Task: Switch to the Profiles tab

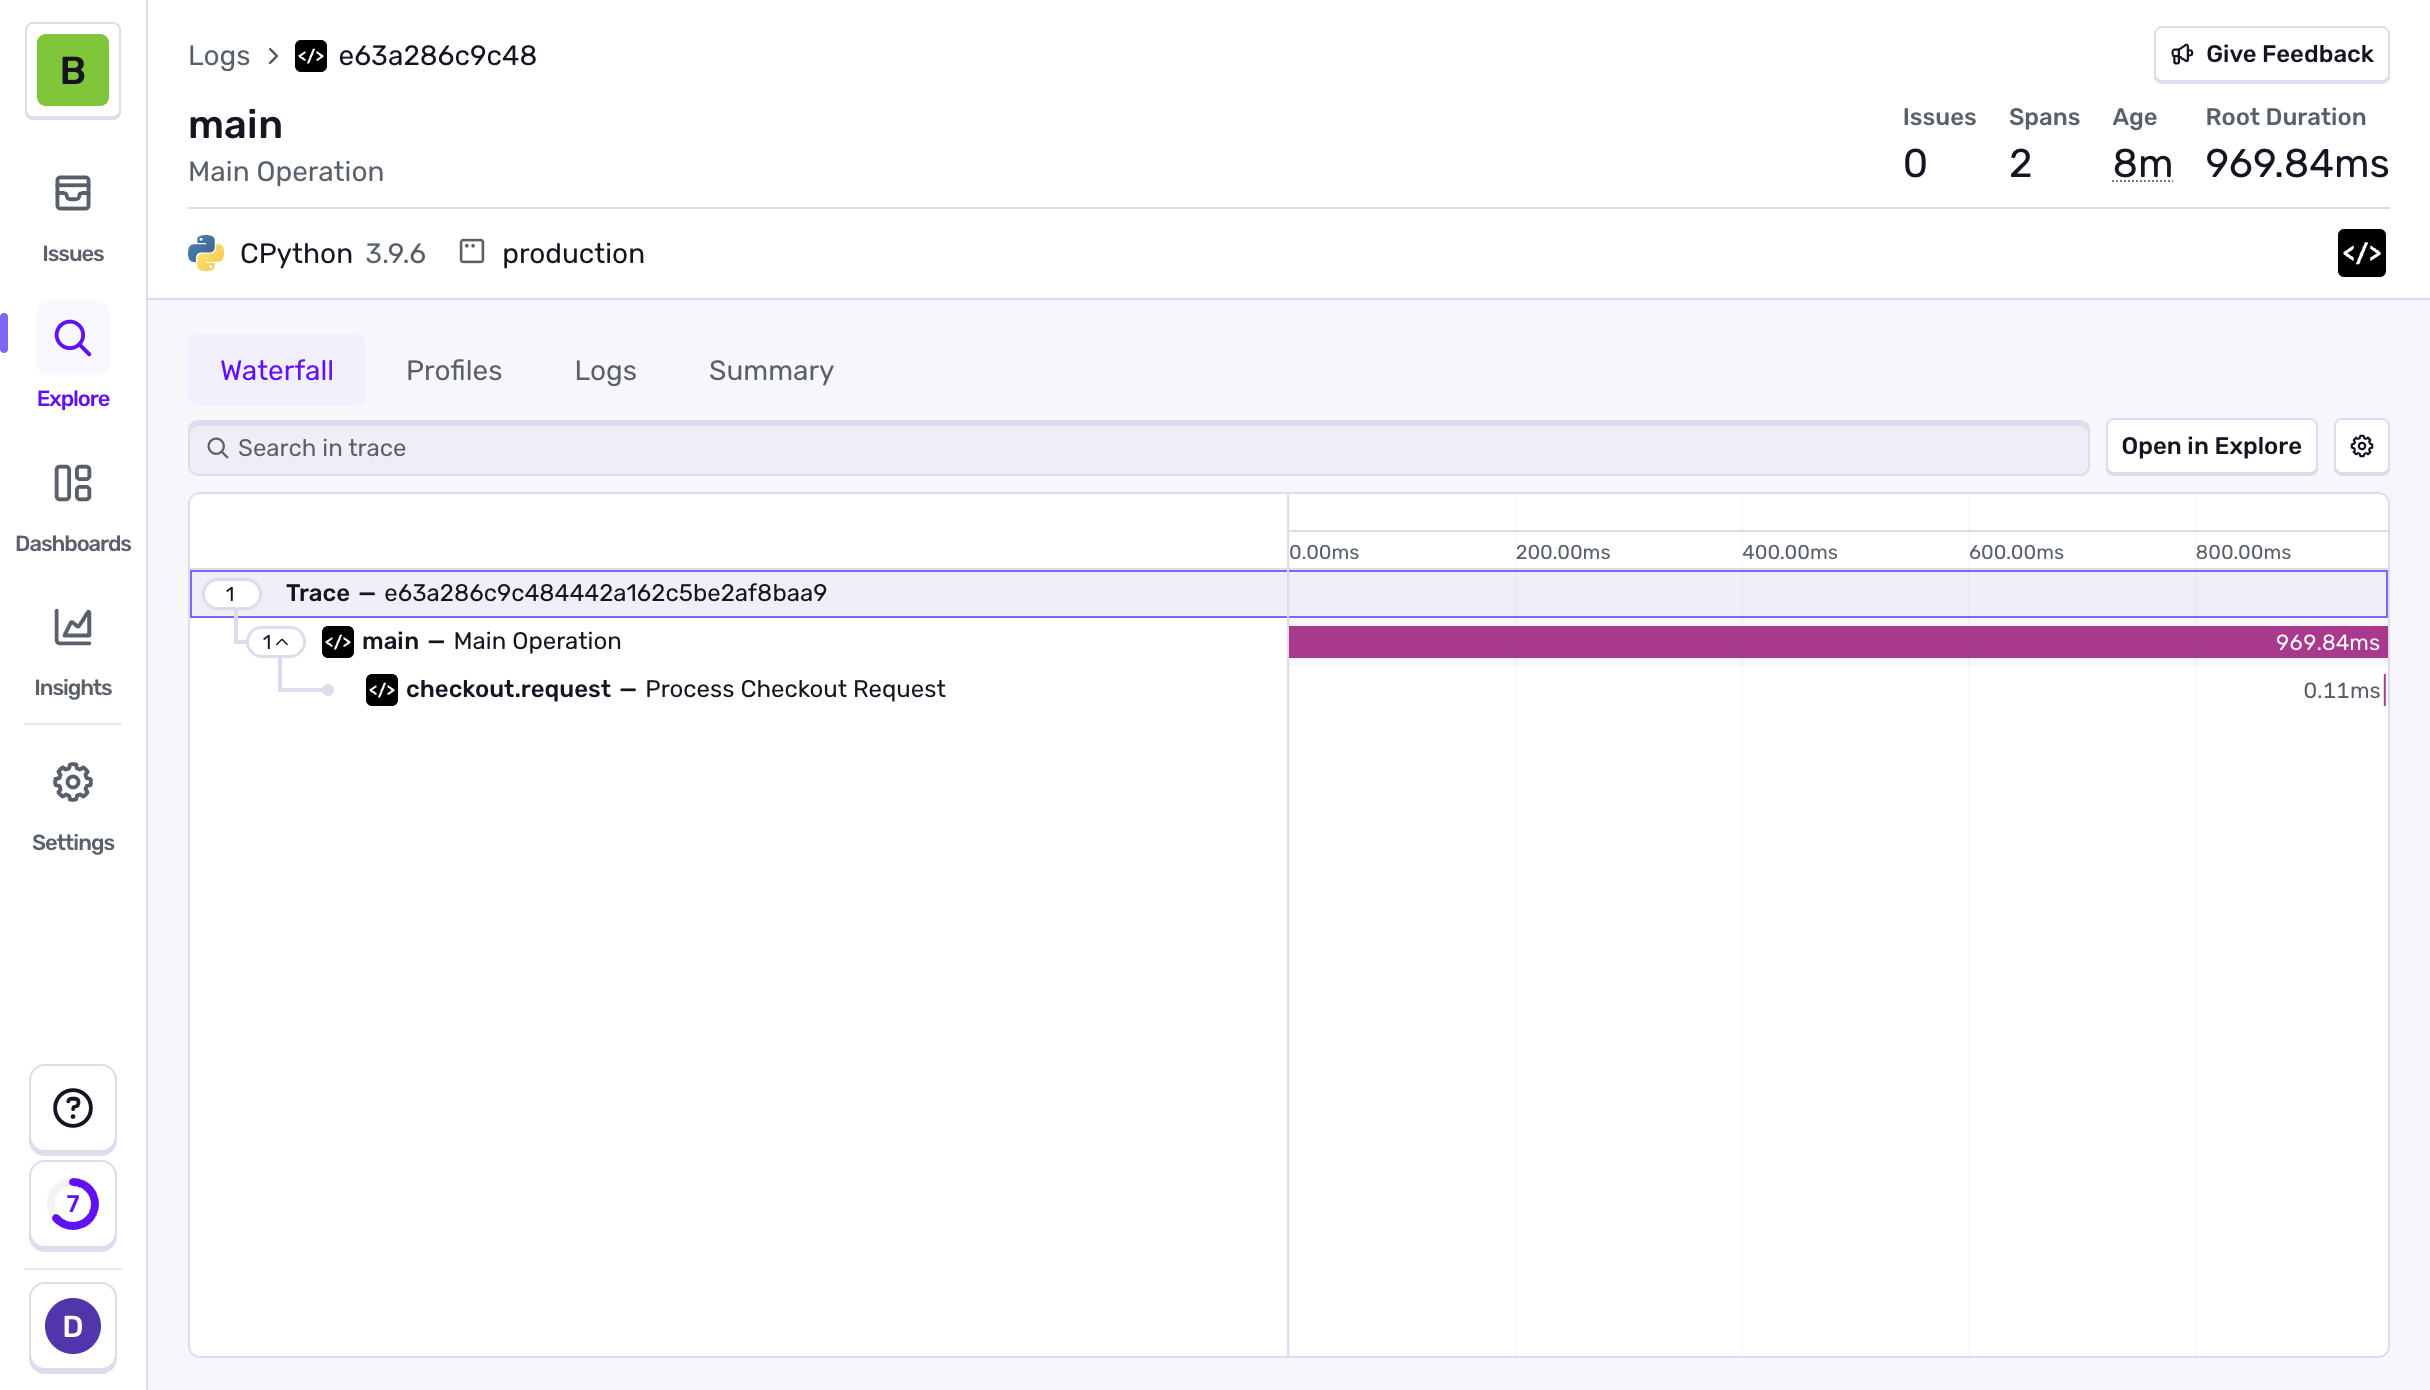Action: 454,371
